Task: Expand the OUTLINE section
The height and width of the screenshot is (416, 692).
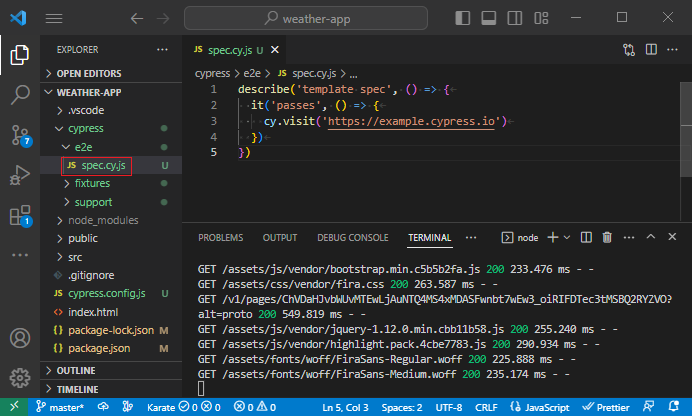Action: click(111, 371)
